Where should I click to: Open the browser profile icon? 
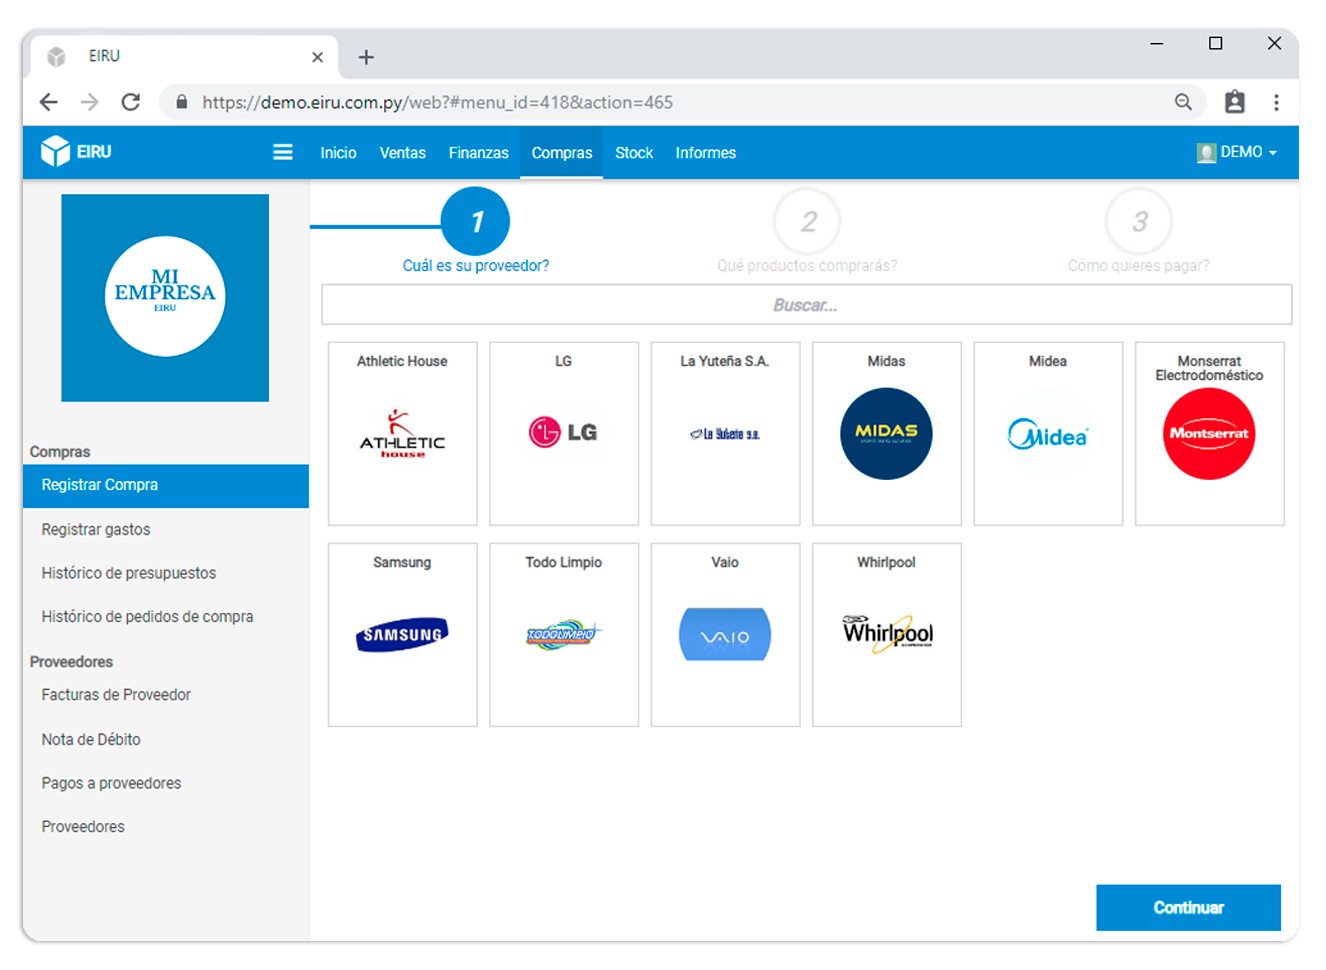pos(1235,102)
